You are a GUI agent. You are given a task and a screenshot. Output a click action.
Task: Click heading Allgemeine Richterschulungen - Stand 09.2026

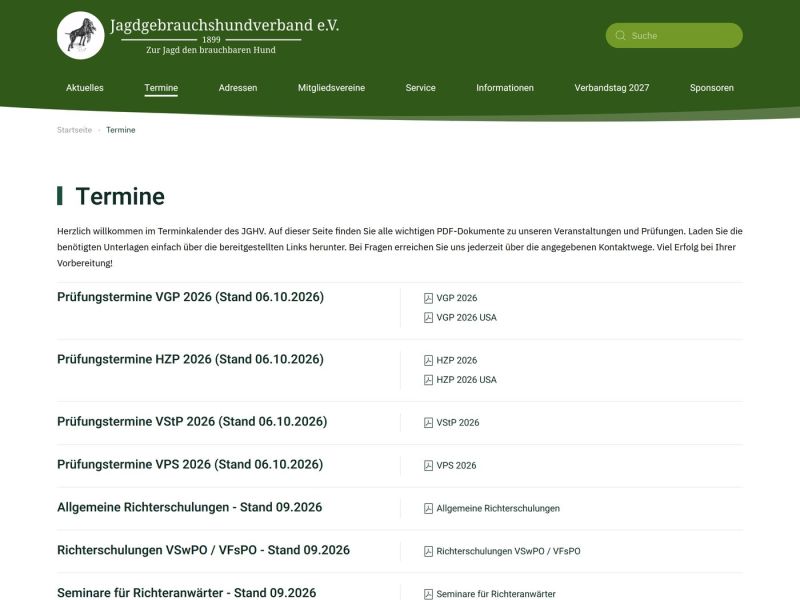click(189, 507)
